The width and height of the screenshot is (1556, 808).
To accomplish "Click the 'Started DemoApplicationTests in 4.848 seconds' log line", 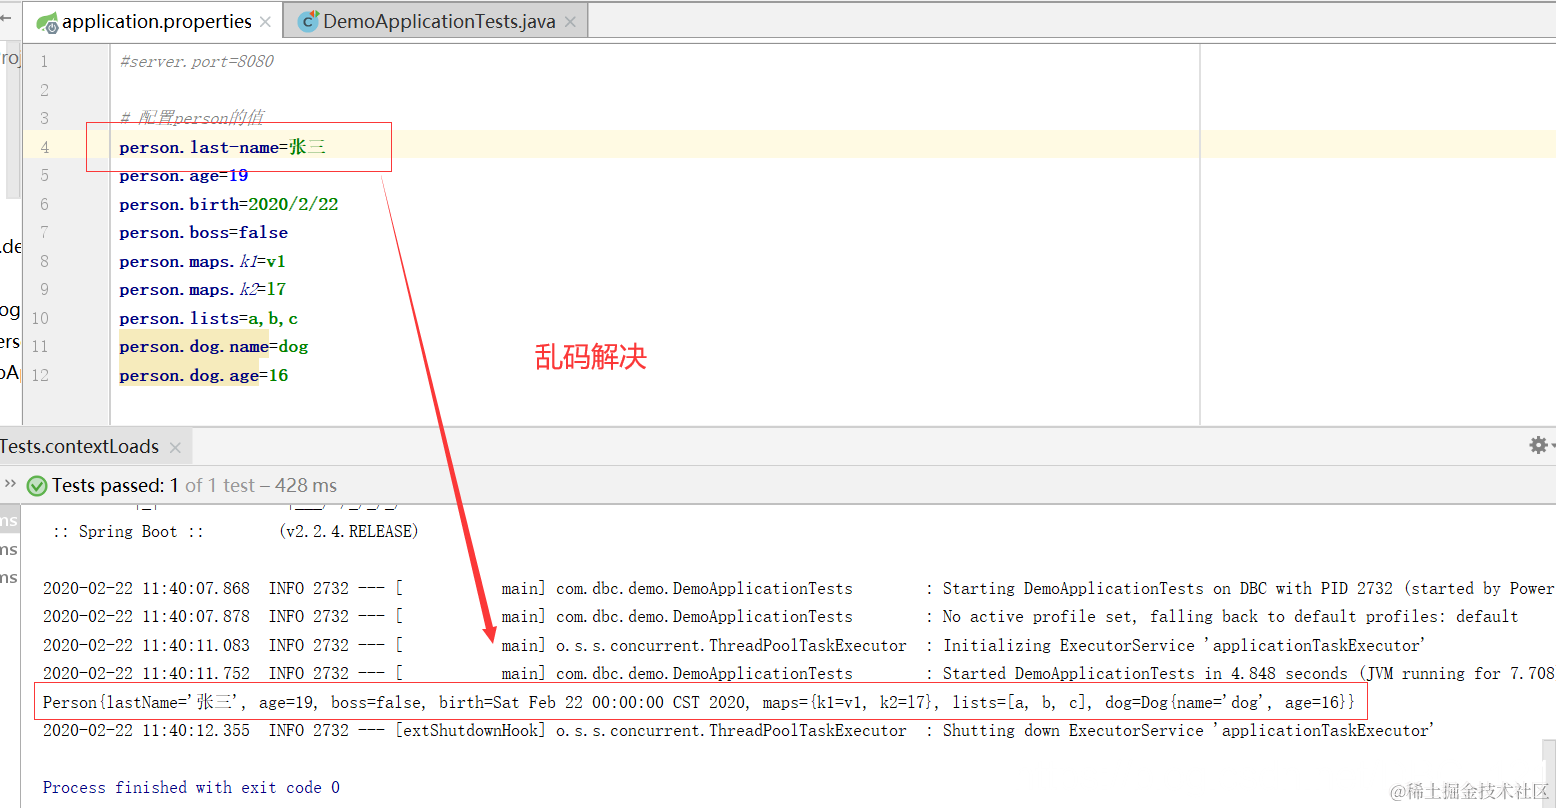I will (x=798, y=674).
